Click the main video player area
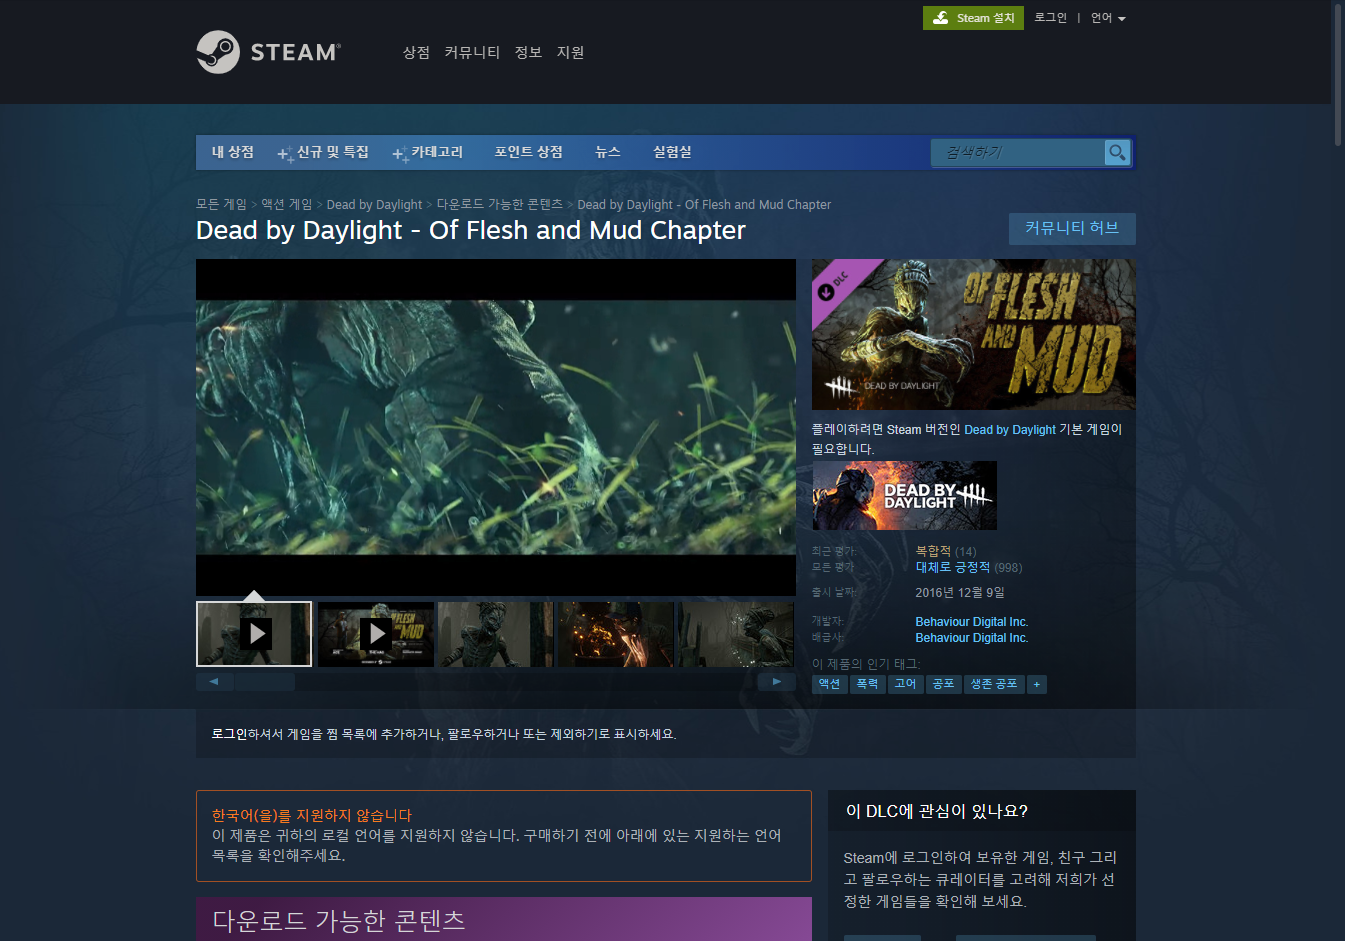 [496, 427]
